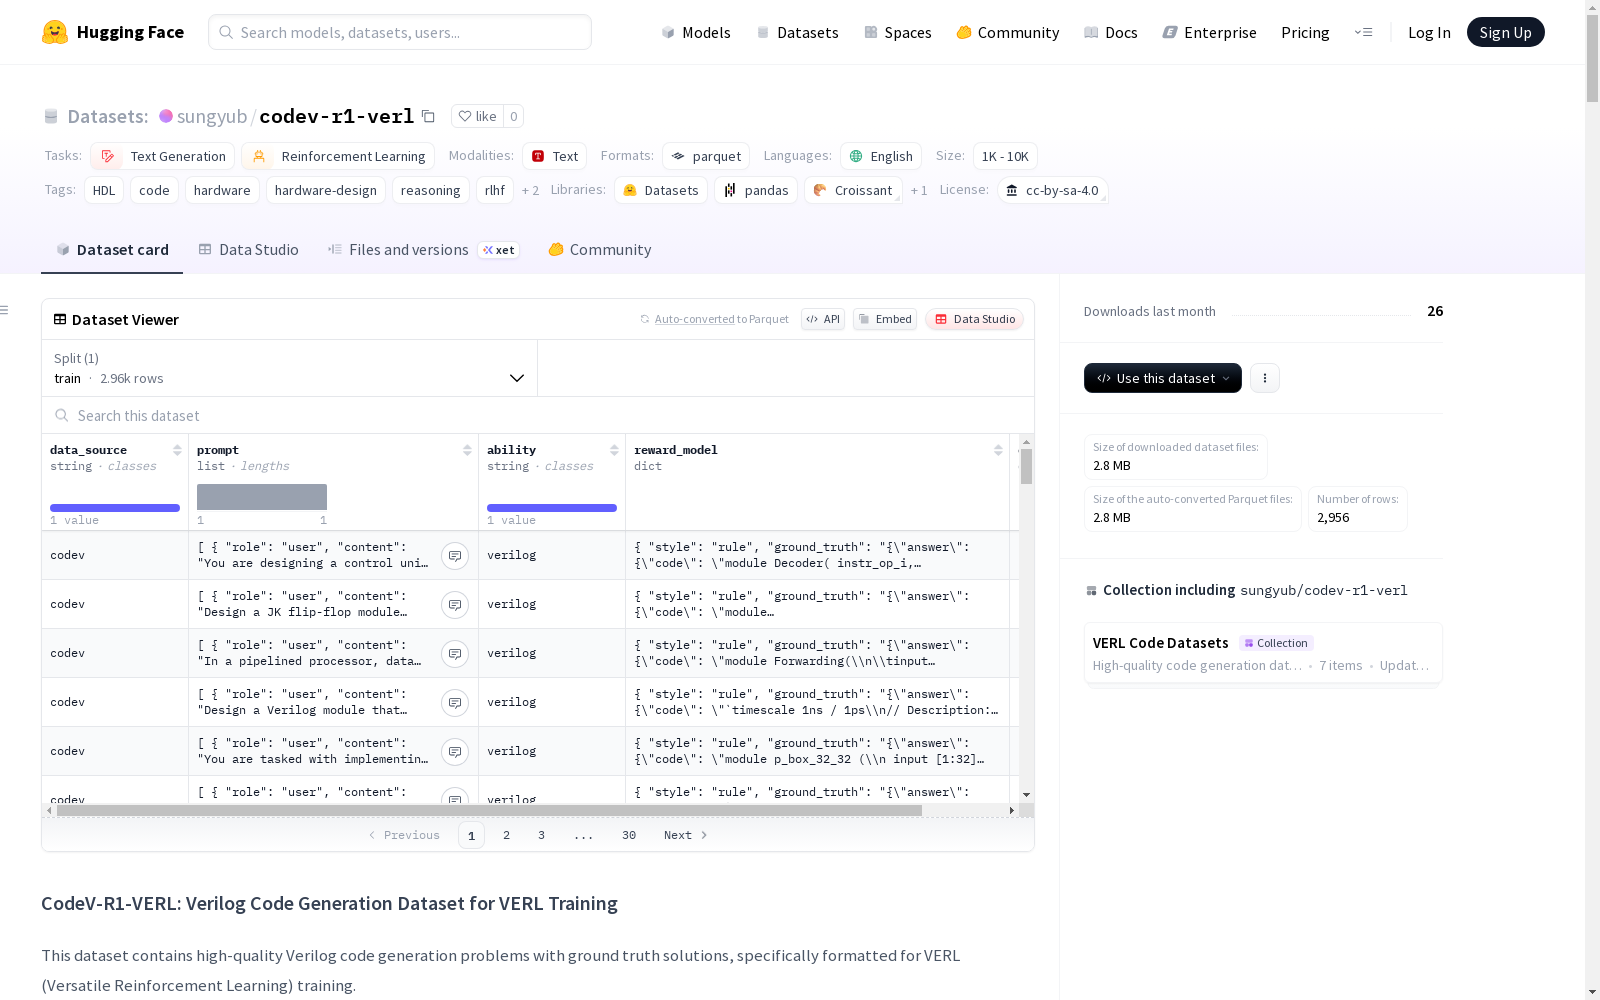The height and width of the screenshot is (1000, 1600).
Task: Click the reasoning tag
Action: click(x=431, y=190)
